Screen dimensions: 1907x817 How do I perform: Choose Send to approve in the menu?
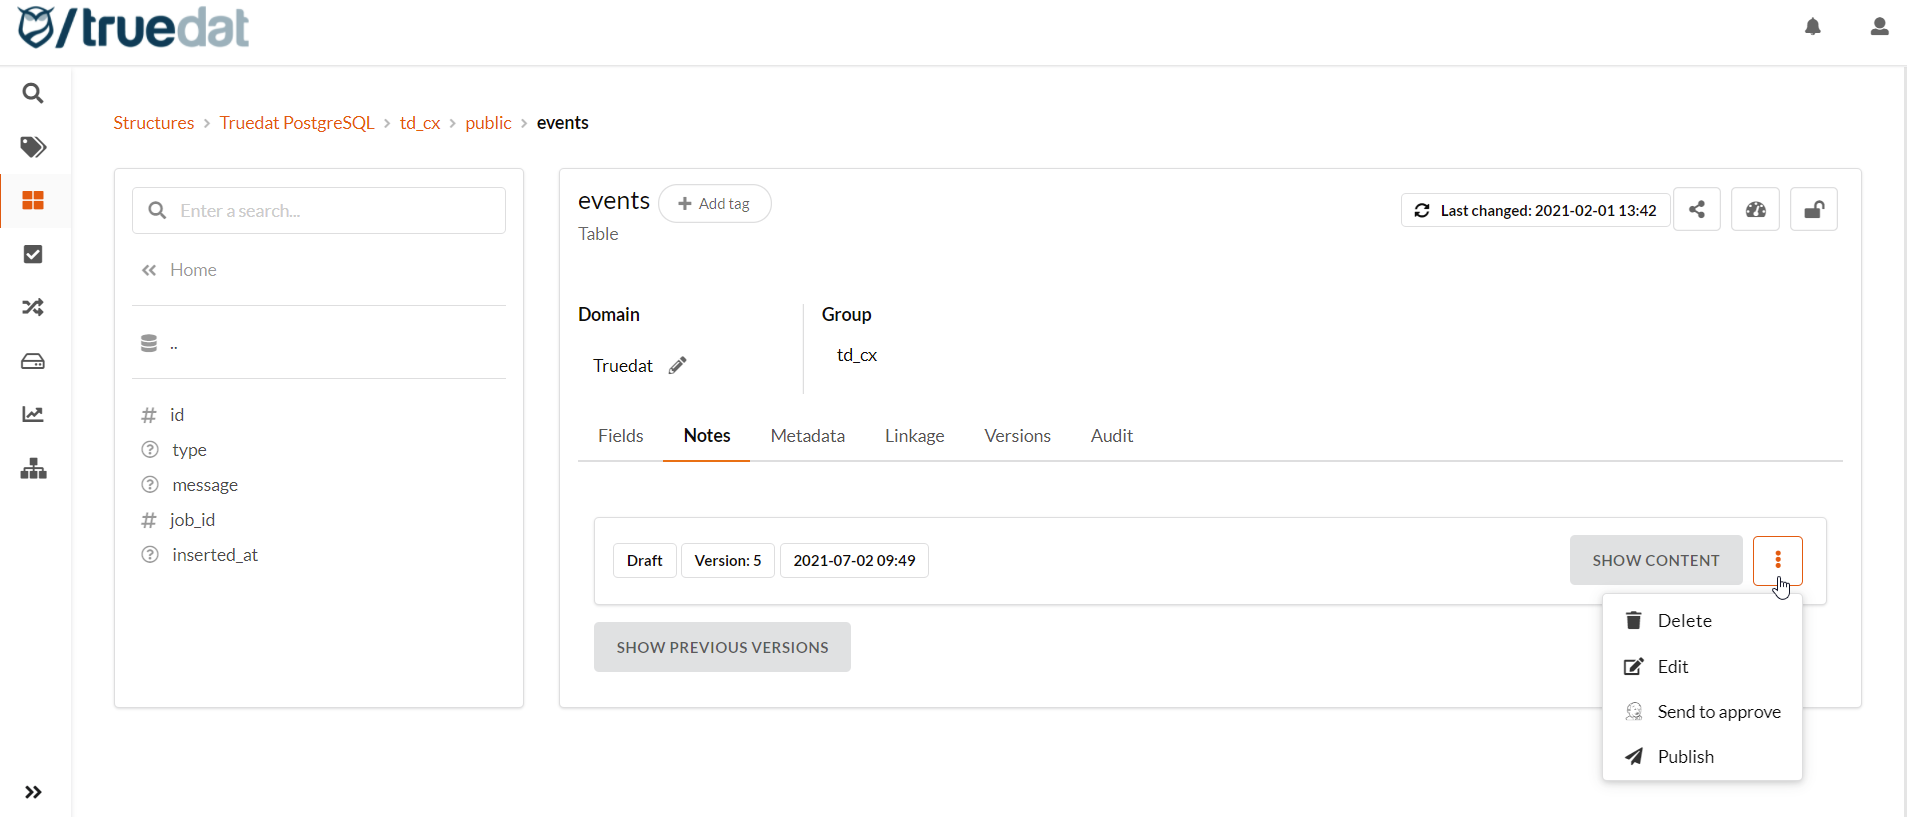tap(1718, 712)
